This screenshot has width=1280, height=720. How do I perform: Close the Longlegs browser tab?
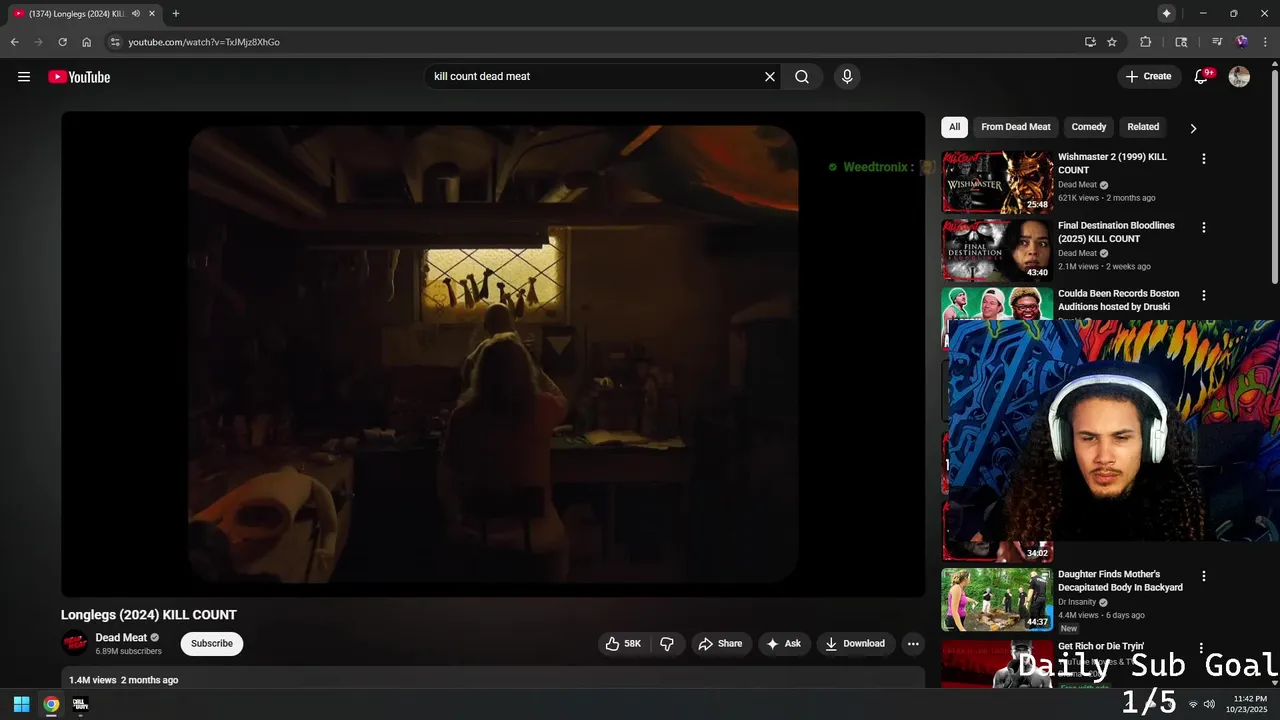coord(152,14)
